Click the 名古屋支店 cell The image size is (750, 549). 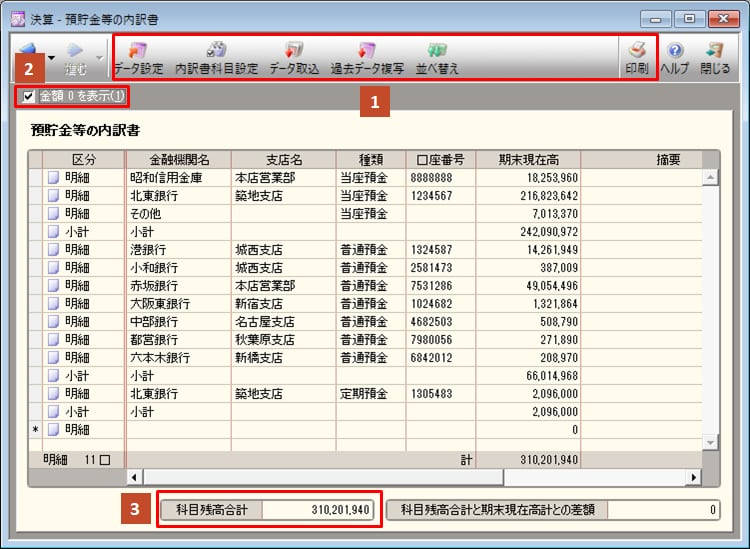(284, 321)
